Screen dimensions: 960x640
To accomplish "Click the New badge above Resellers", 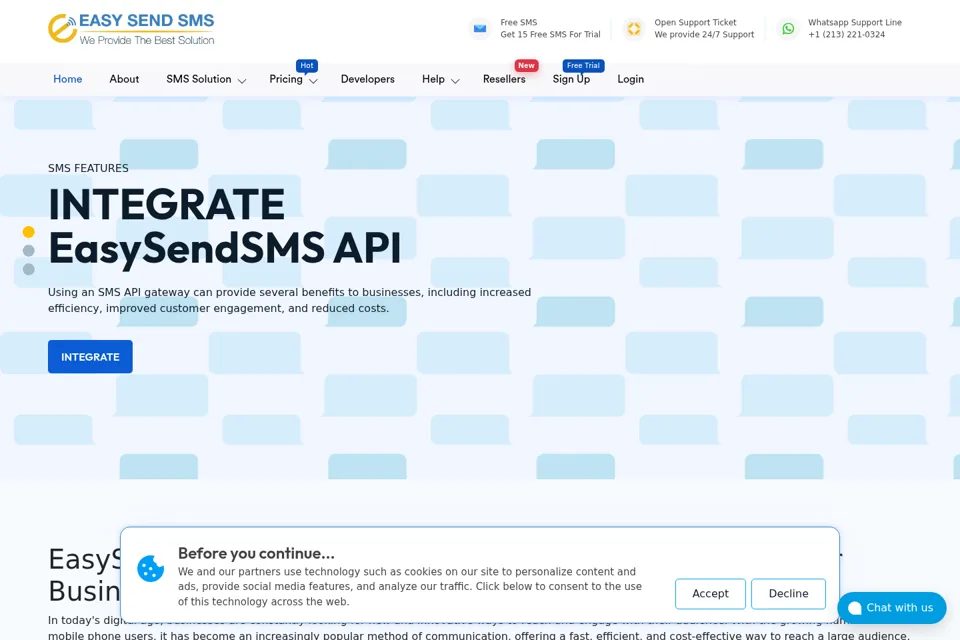I will click(x=526, y=66).
